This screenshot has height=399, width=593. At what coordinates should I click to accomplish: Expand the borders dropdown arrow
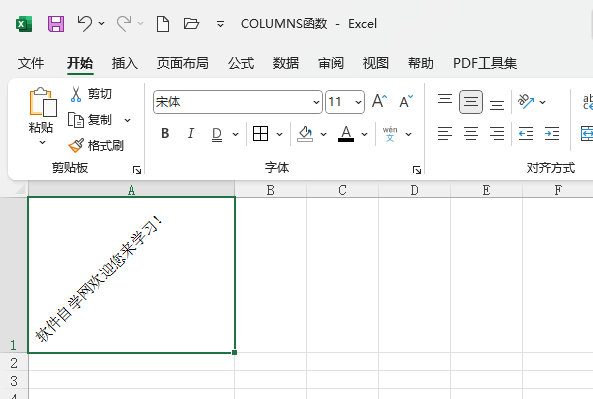279,134
